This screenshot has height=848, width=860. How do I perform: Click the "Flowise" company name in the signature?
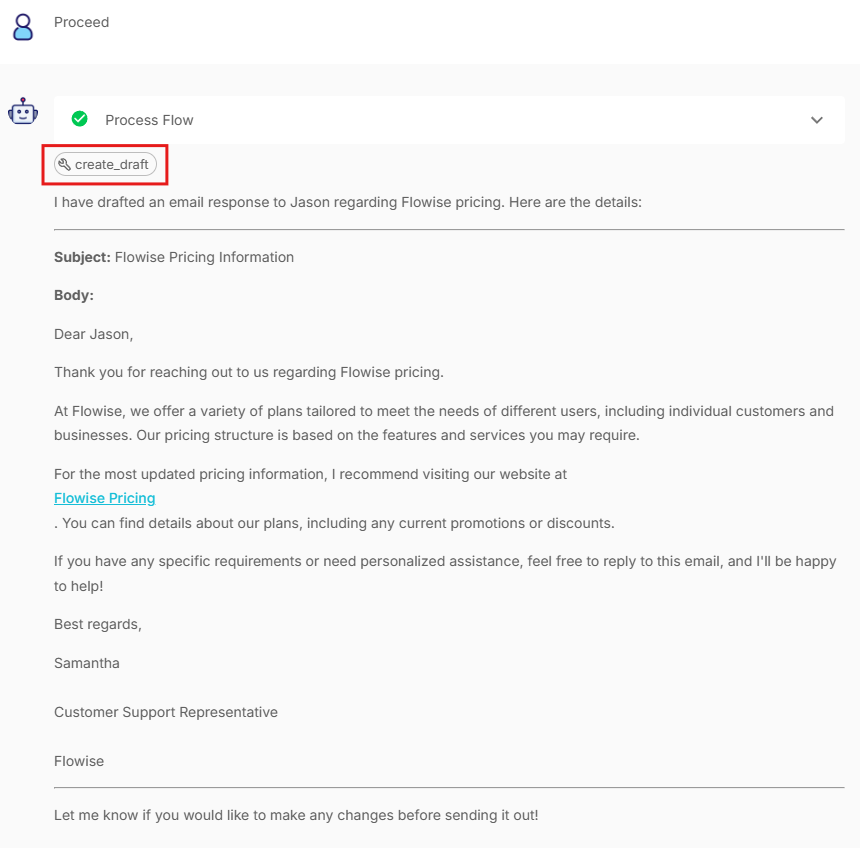pyautogui.click(x=79, y=761)
